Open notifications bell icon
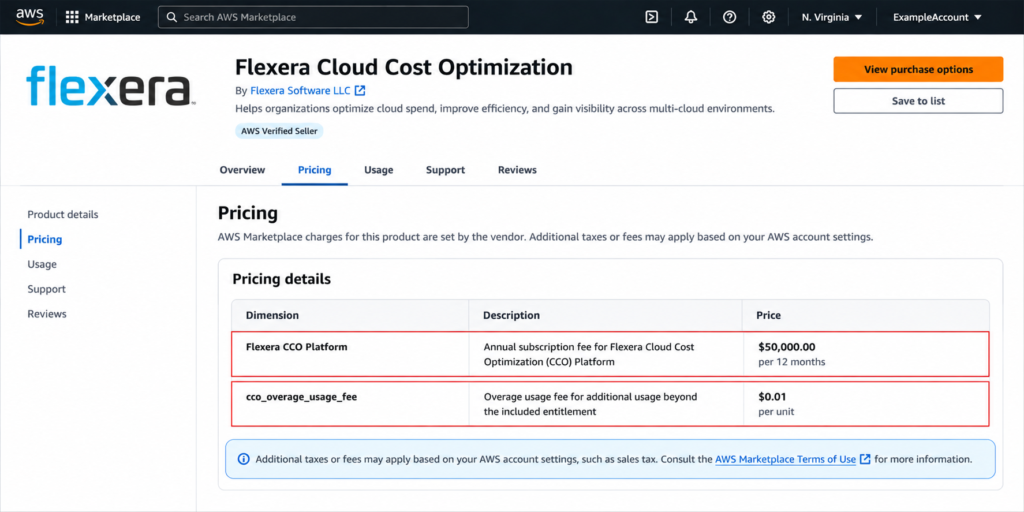The height and width of the screenshot is (512, 1024). [x=690, y=17]
